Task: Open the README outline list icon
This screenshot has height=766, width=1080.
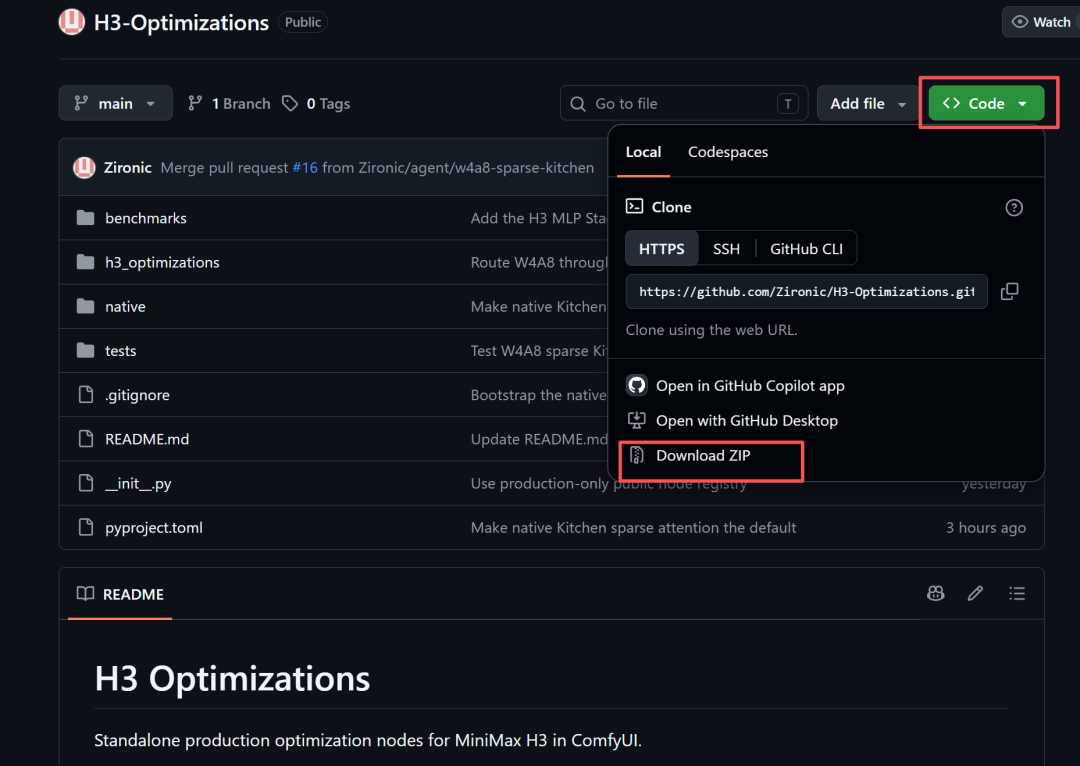Action: click(1017, 593)
